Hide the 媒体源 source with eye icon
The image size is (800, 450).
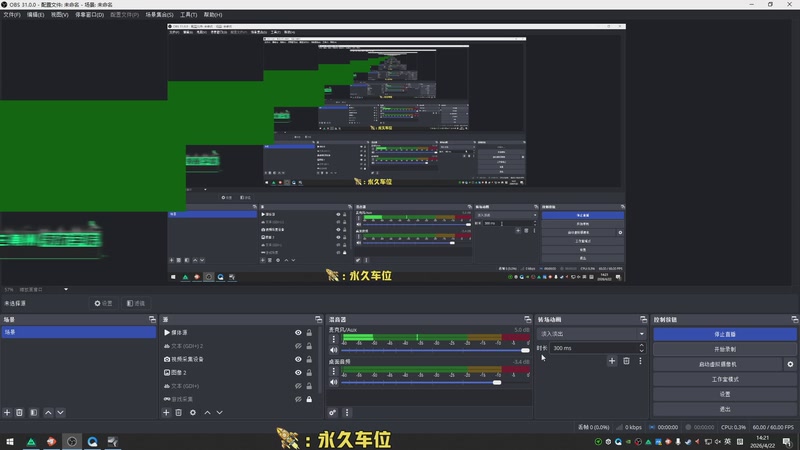coord(298,333)
